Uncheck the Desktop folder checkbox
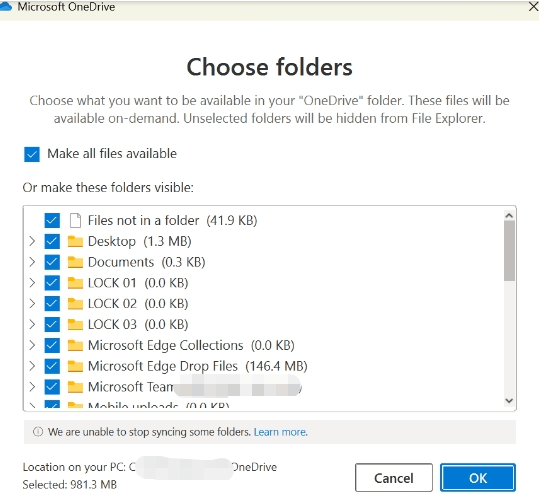The height and width of the screenshot is (499, 539). [52, 241]
